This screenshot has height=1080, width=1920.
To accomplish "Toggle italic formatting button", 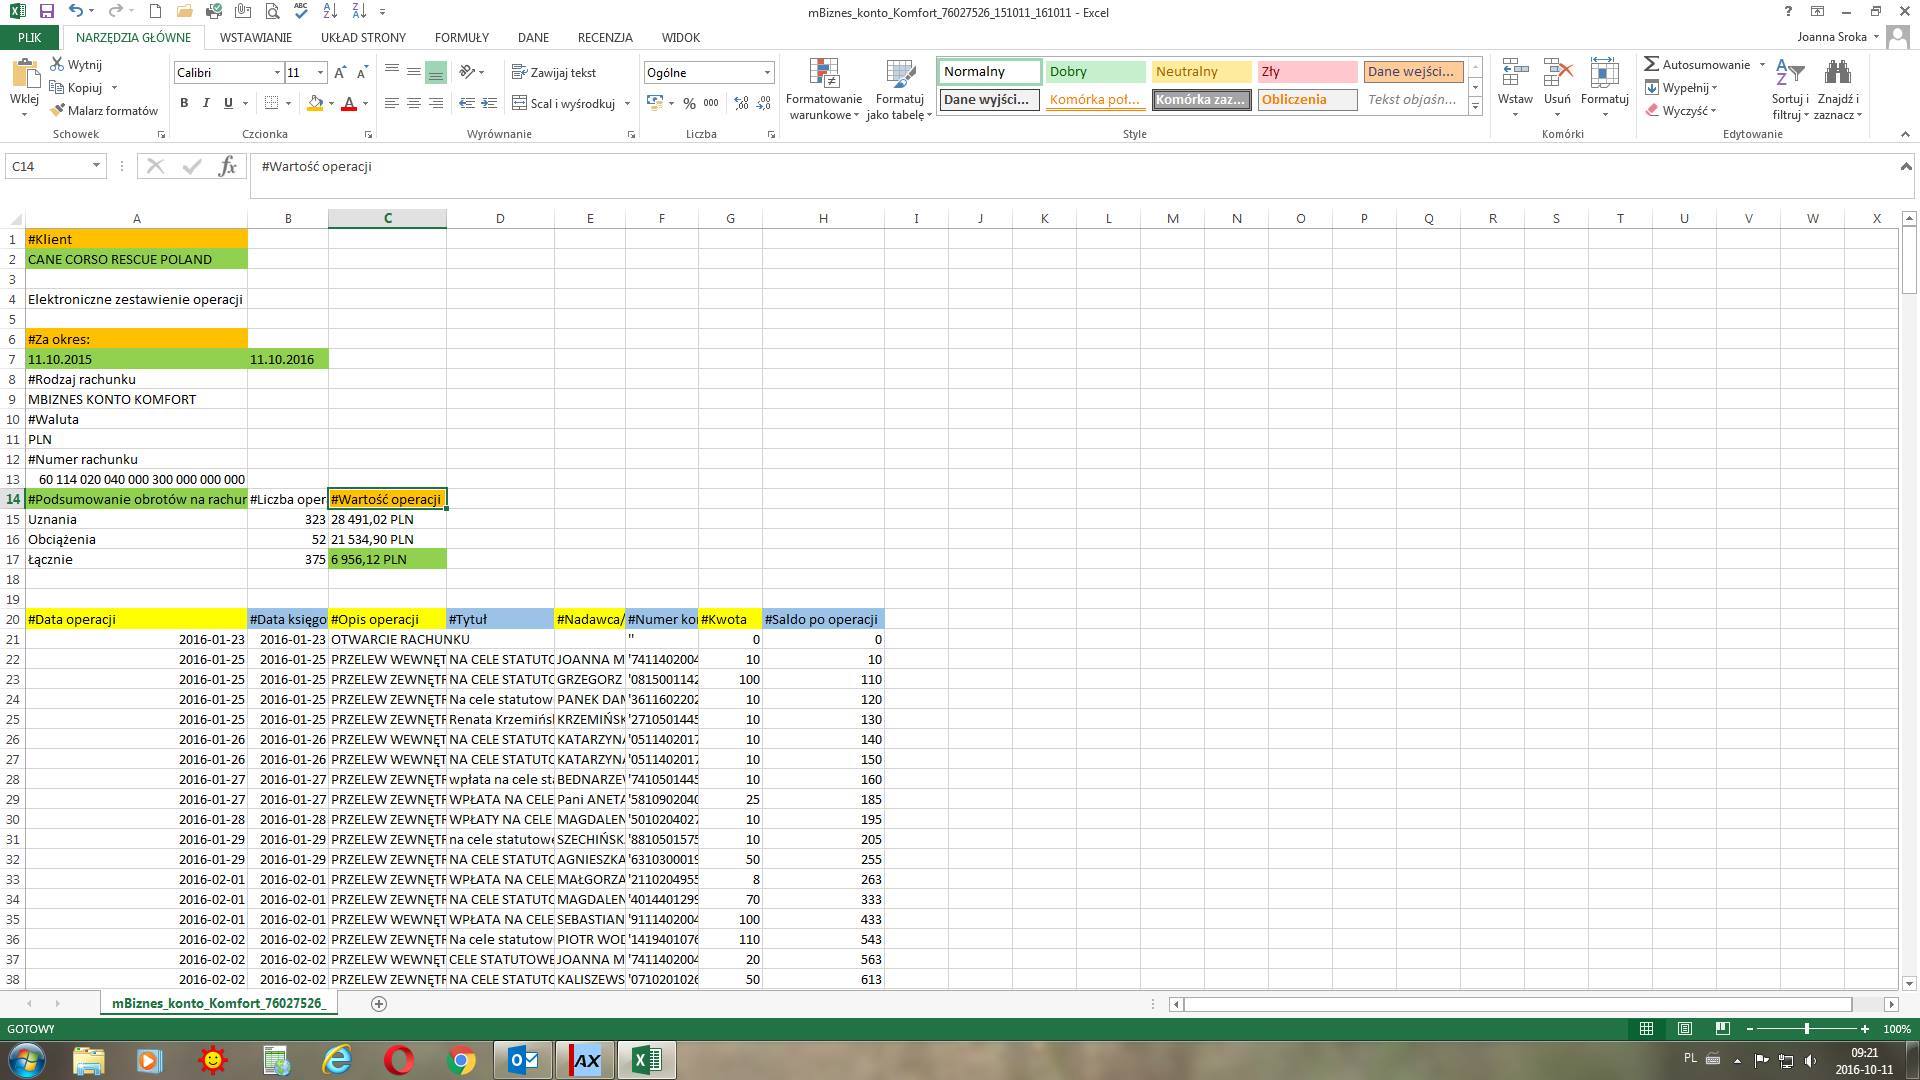I will click(206, 103).
